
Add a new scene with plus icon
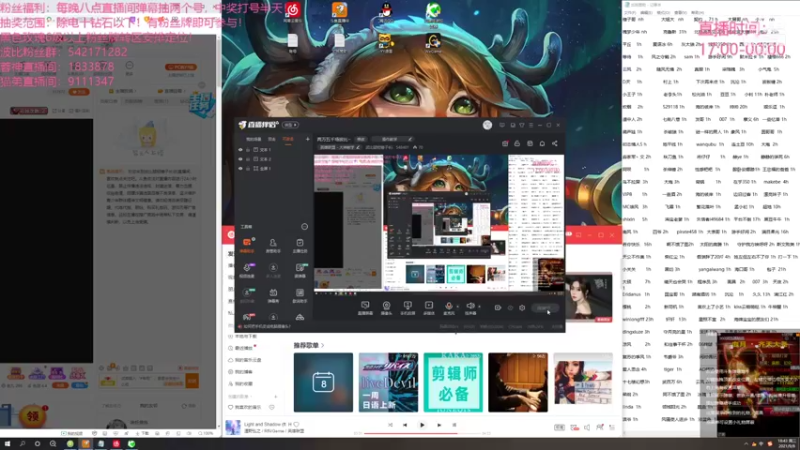307,139
